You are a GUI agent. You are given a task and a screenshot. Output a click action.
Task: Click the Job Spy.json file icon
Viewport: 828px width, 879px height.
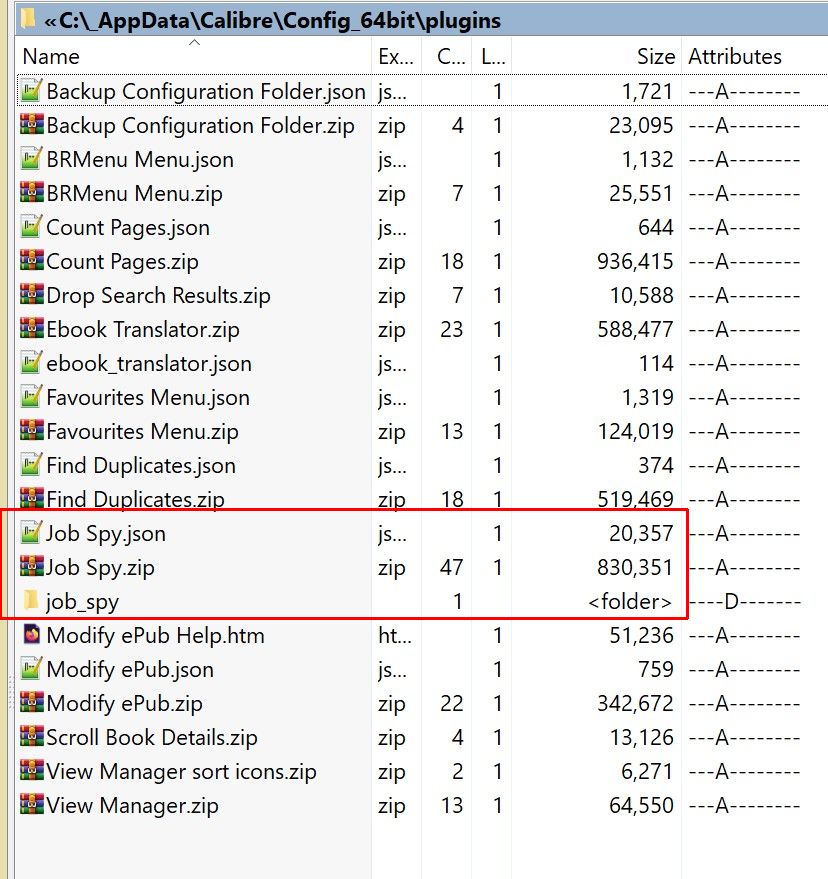click(x=31, y=533)
